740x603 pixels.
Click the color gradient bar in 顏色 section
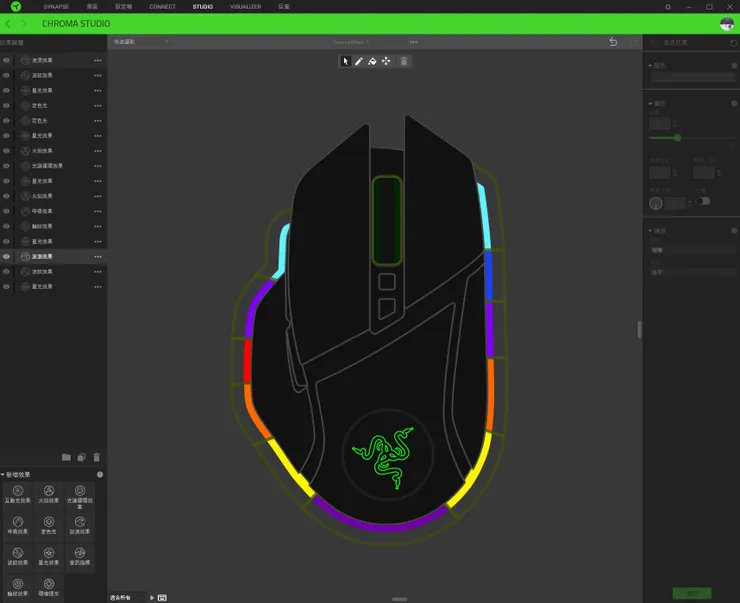tap(692, 78)
